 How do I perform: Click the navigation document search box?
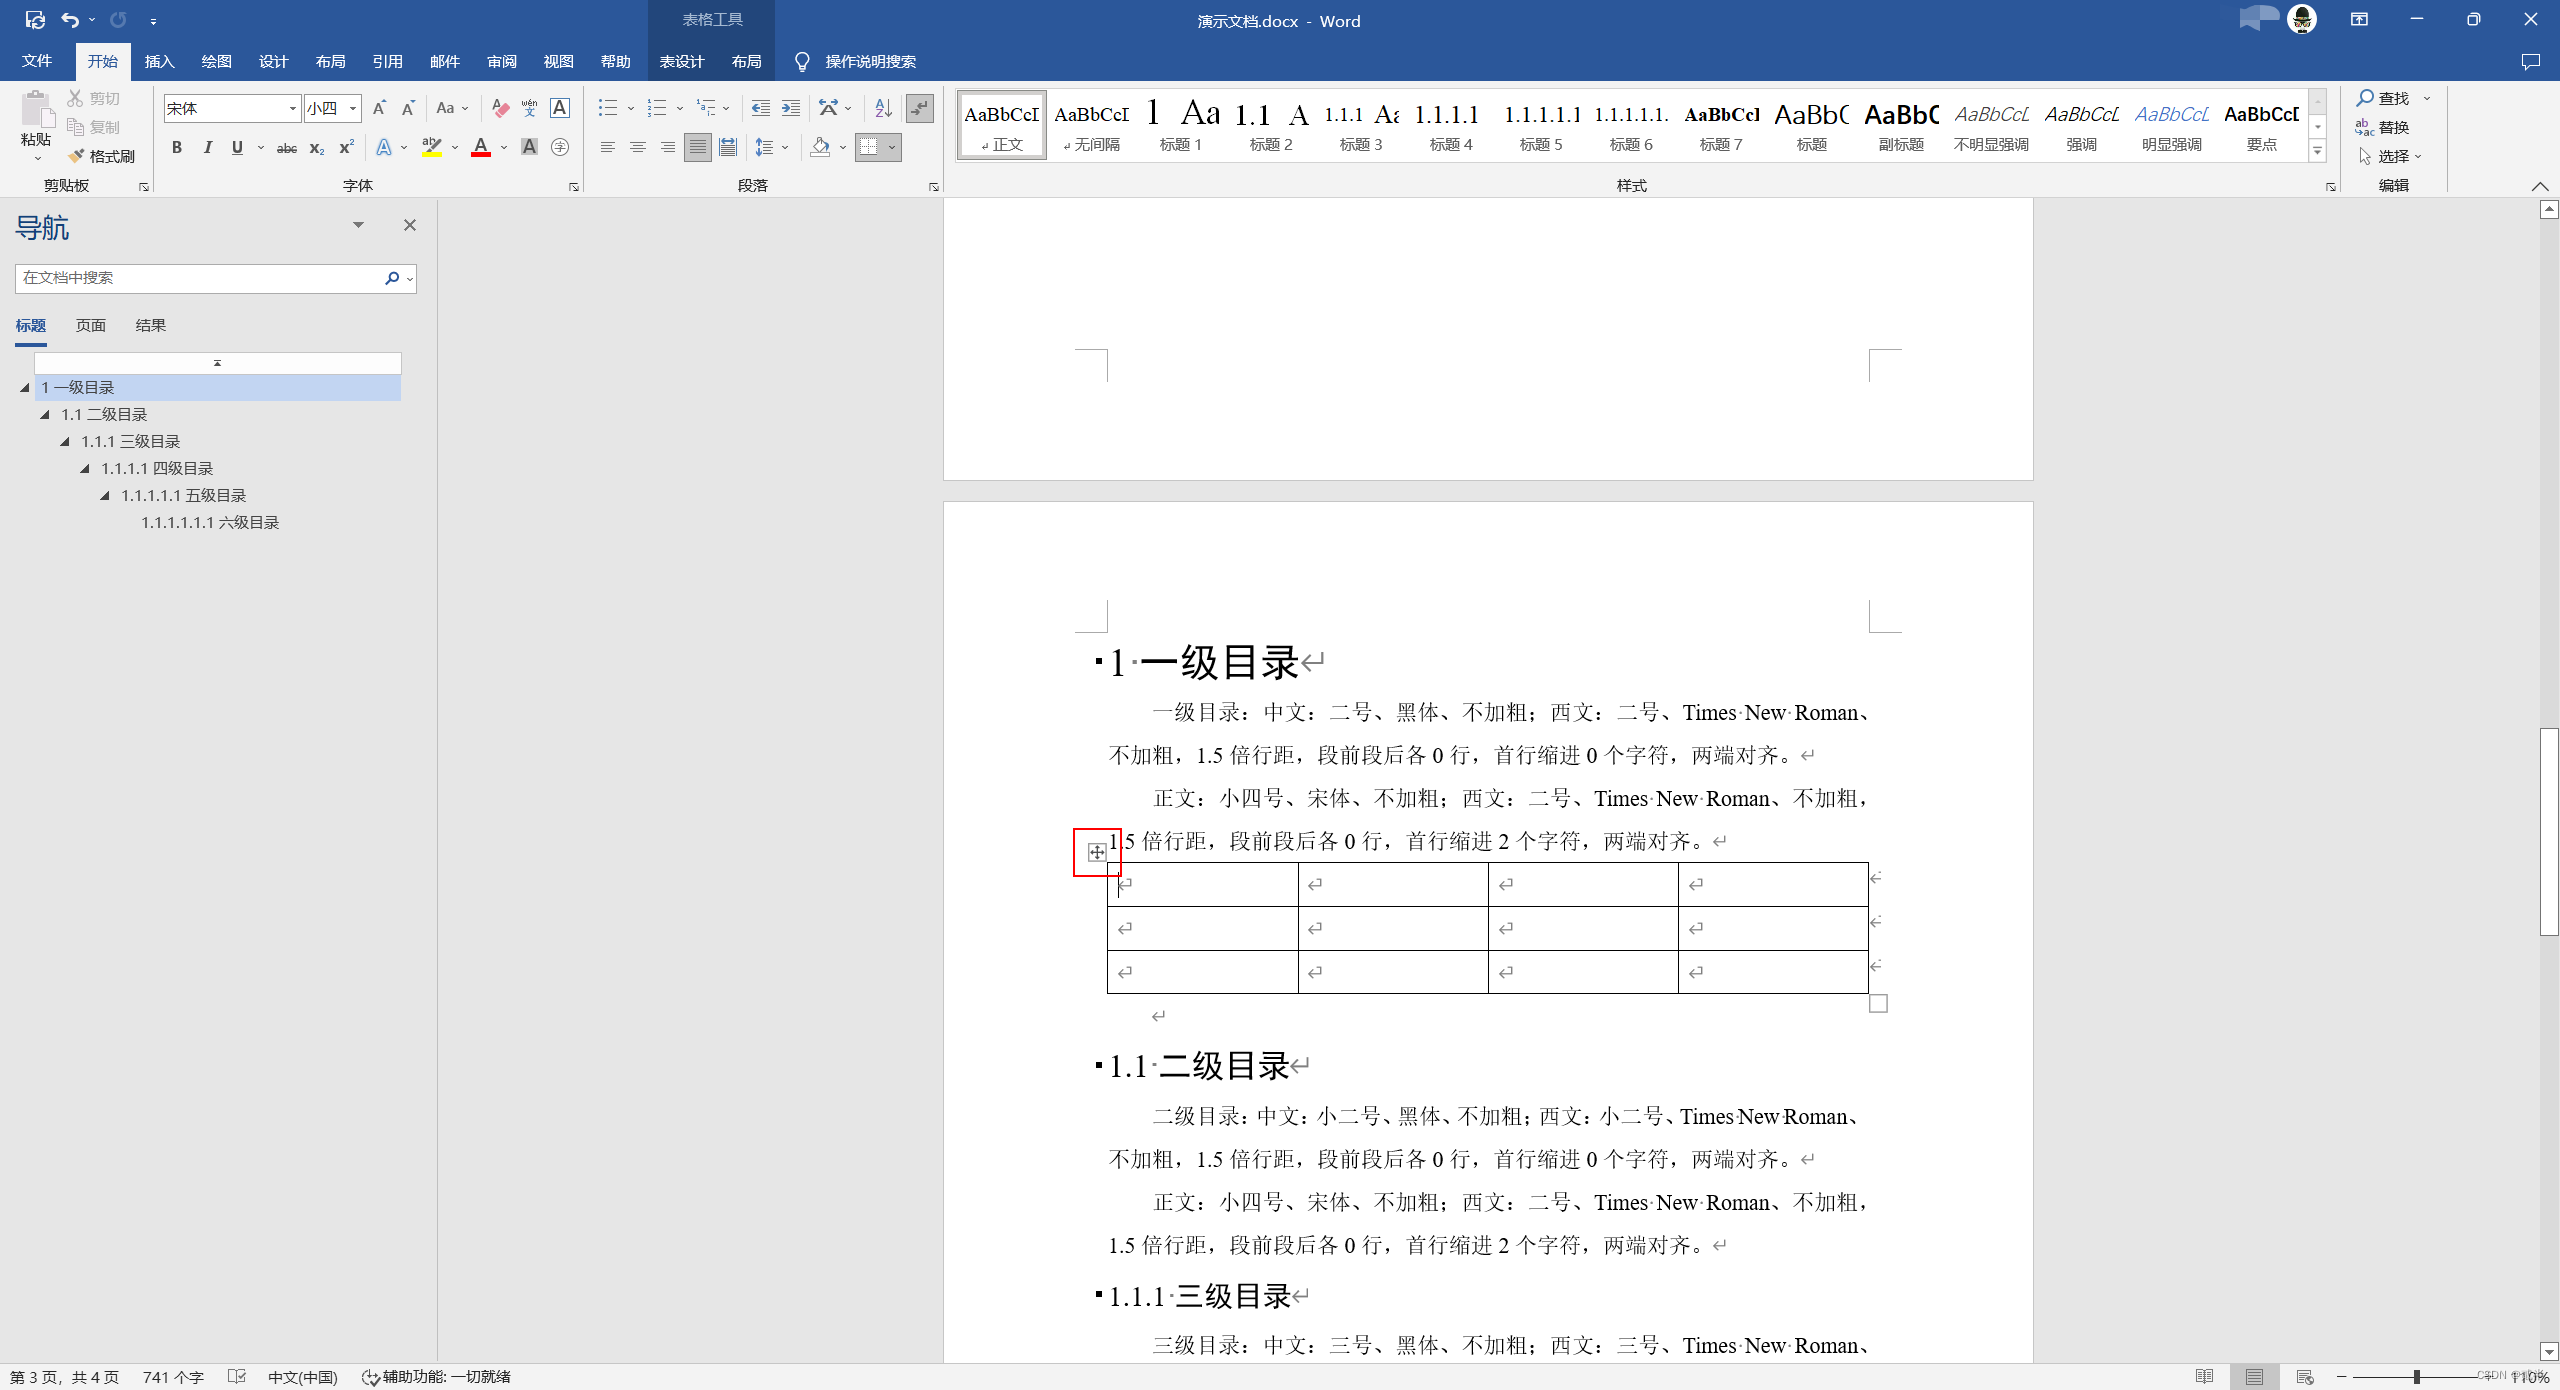[x=198, y=278]
